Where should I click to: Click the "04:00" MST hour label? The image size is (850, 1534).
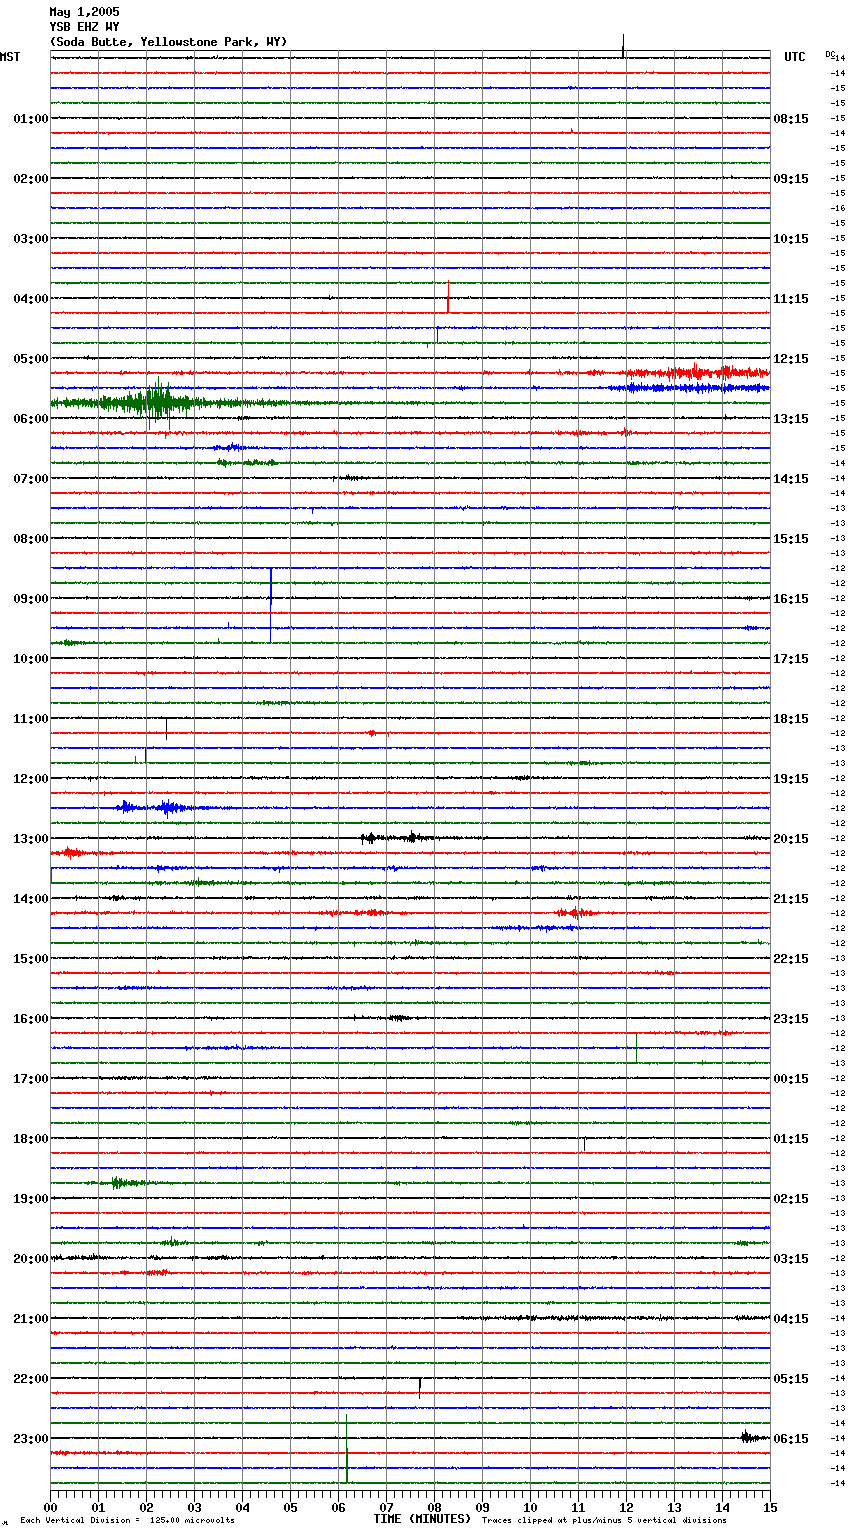coord(31,299)
